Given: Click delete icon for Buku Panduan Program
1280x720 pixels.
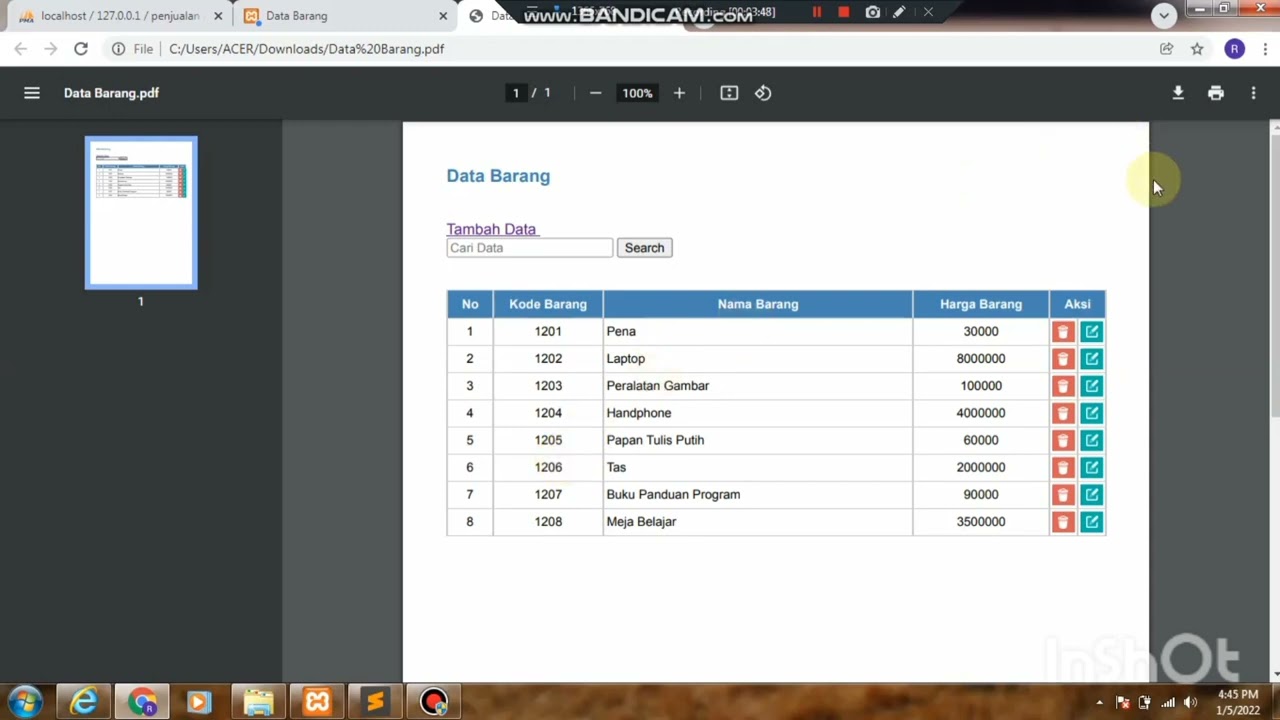Looking at the screenshot, I should [1063, 494].
